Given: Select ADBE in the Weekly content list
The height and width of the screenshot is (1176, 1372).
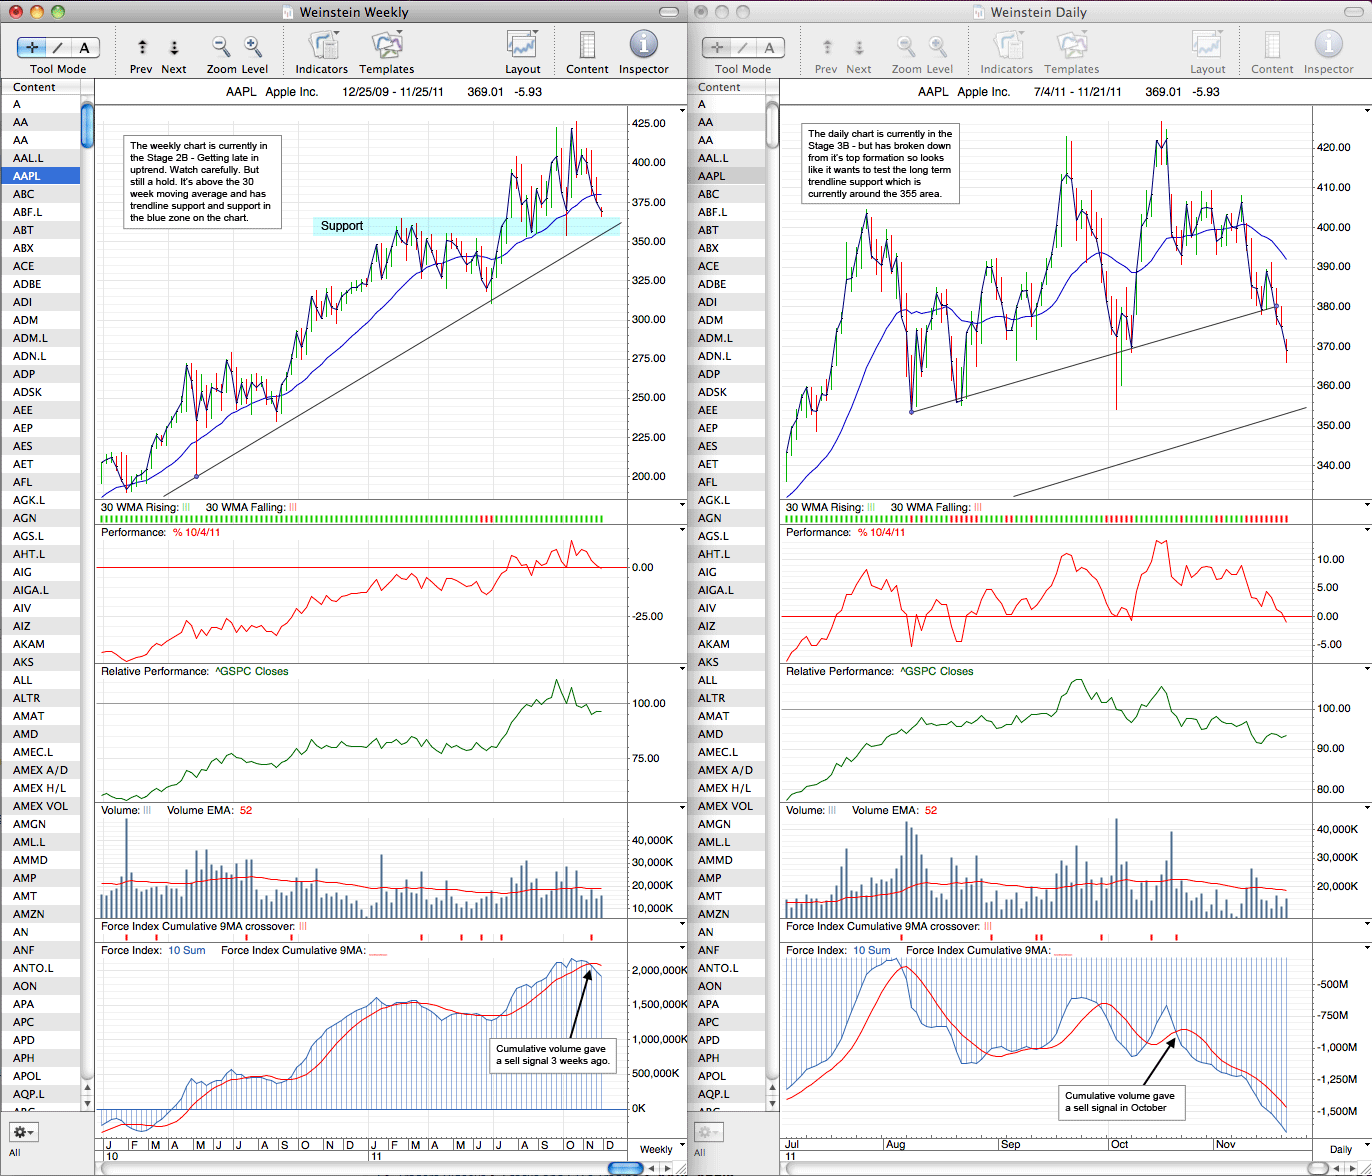Looking at the screenshot, I should click(x=27, y=284).
